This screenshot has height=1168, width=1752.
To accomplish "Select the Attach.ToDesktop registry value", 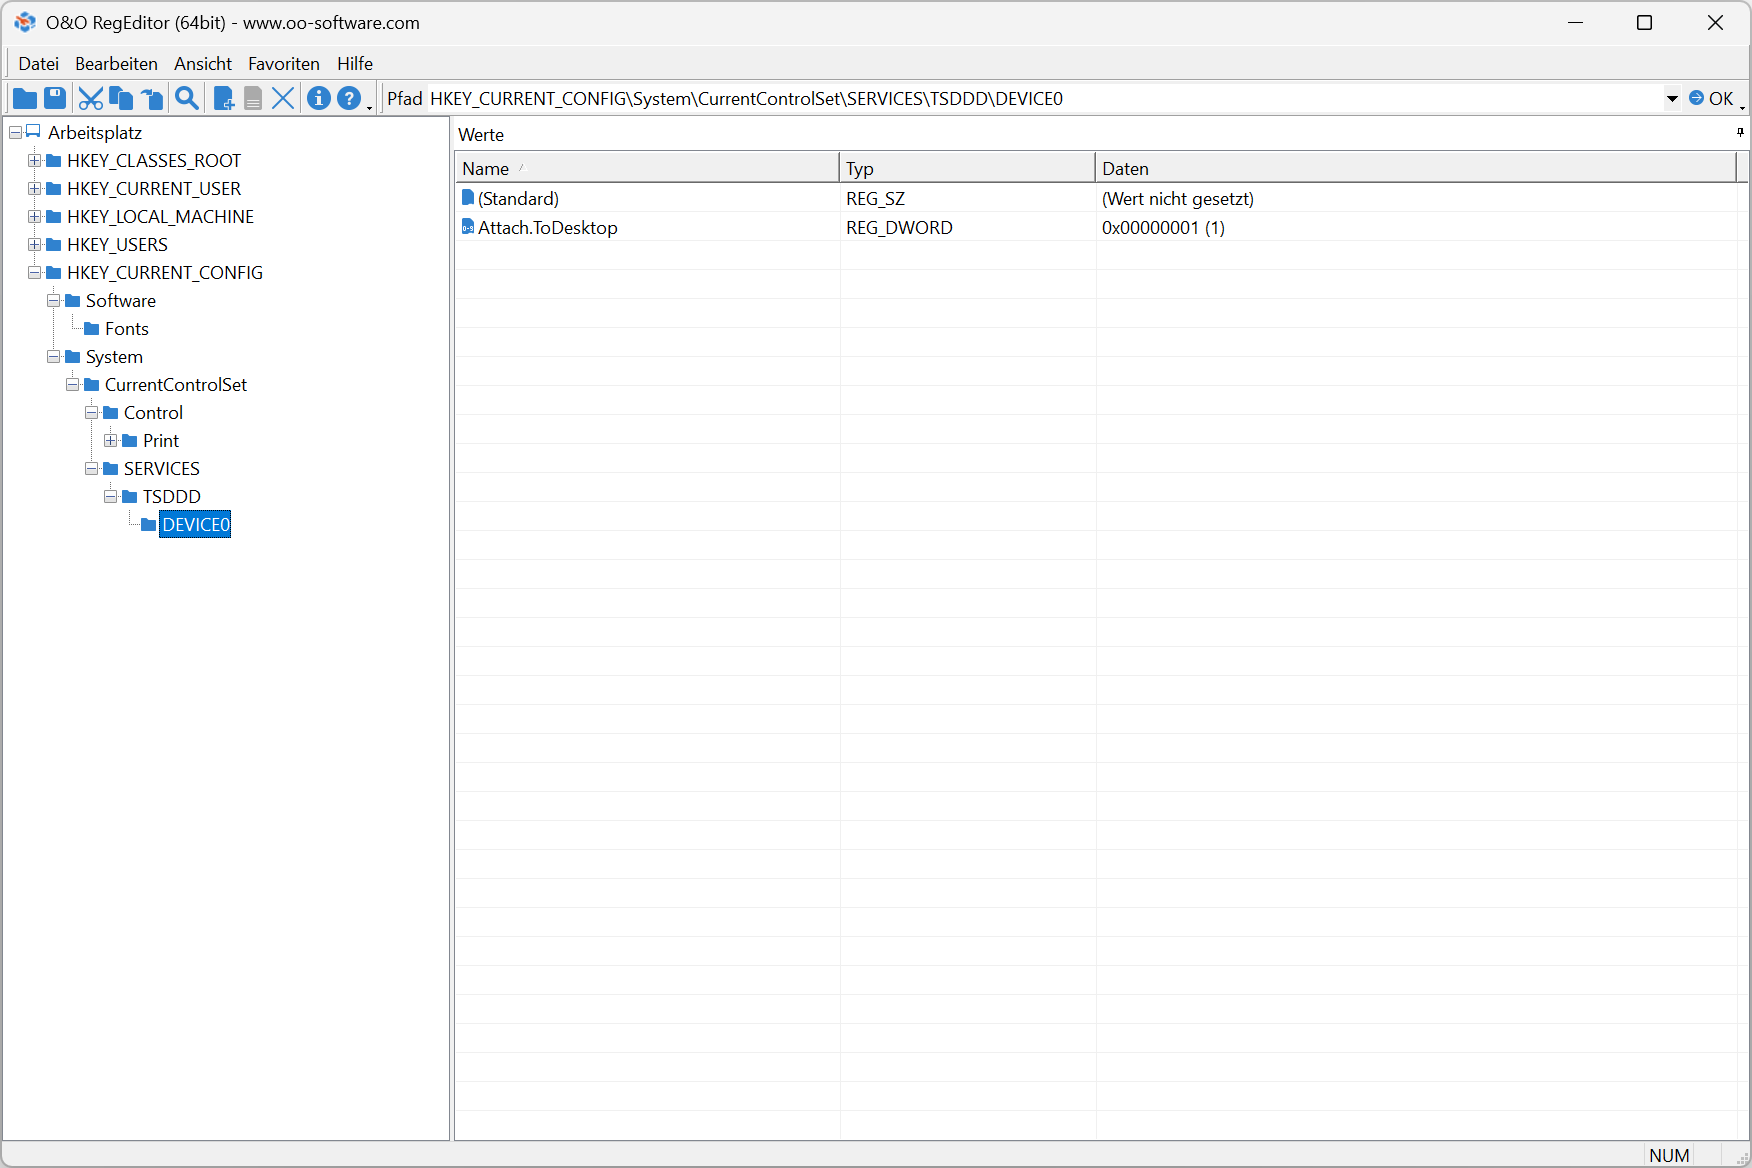I will pos(547,228).
